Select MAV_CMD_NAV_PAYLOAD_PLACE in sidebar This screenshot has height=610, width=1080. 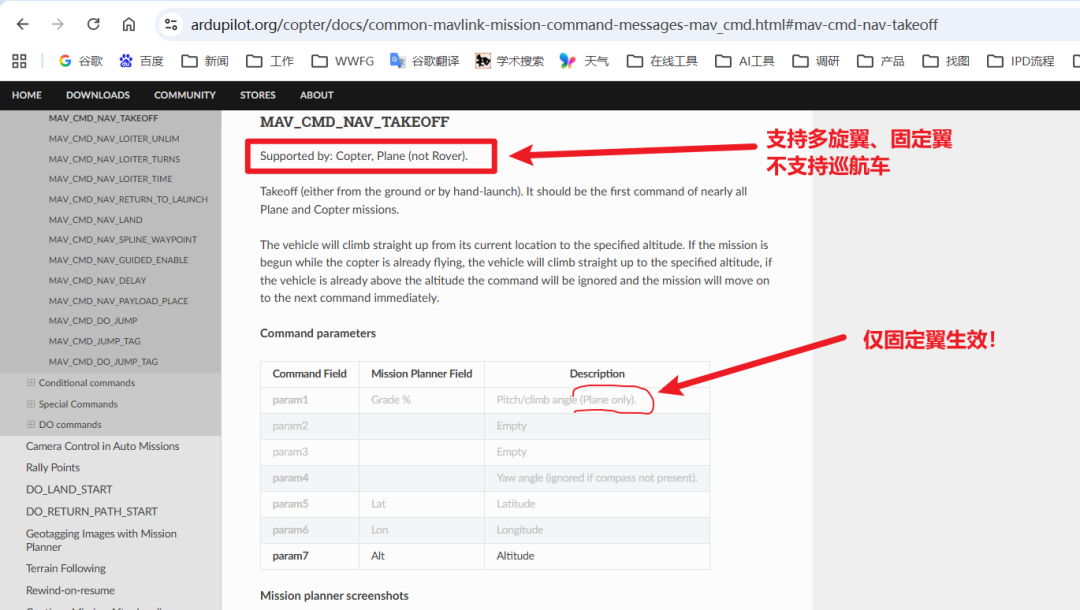[x=118, y=301]
